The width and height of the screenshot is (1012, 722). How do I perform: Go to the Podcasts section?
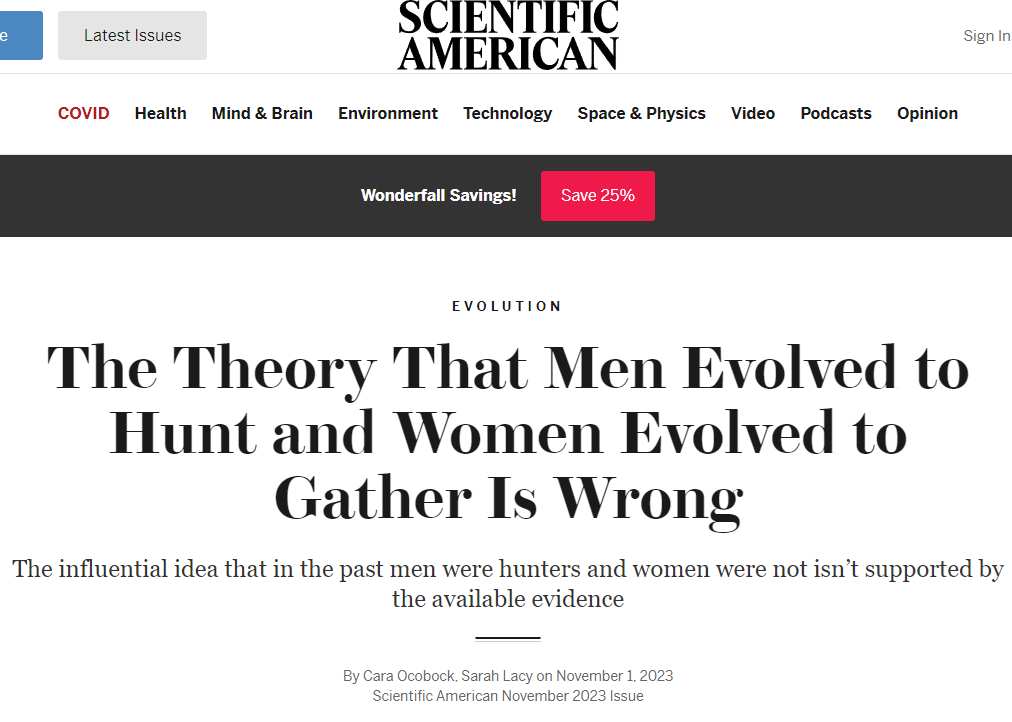[836, 114]
